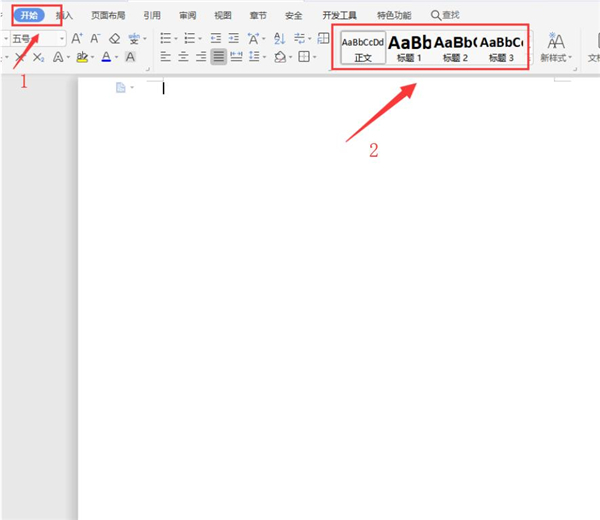This screenshot has width=600, height=520.
Task: Apply the 标题 1 style thumbnail
Action: (409, 48)
